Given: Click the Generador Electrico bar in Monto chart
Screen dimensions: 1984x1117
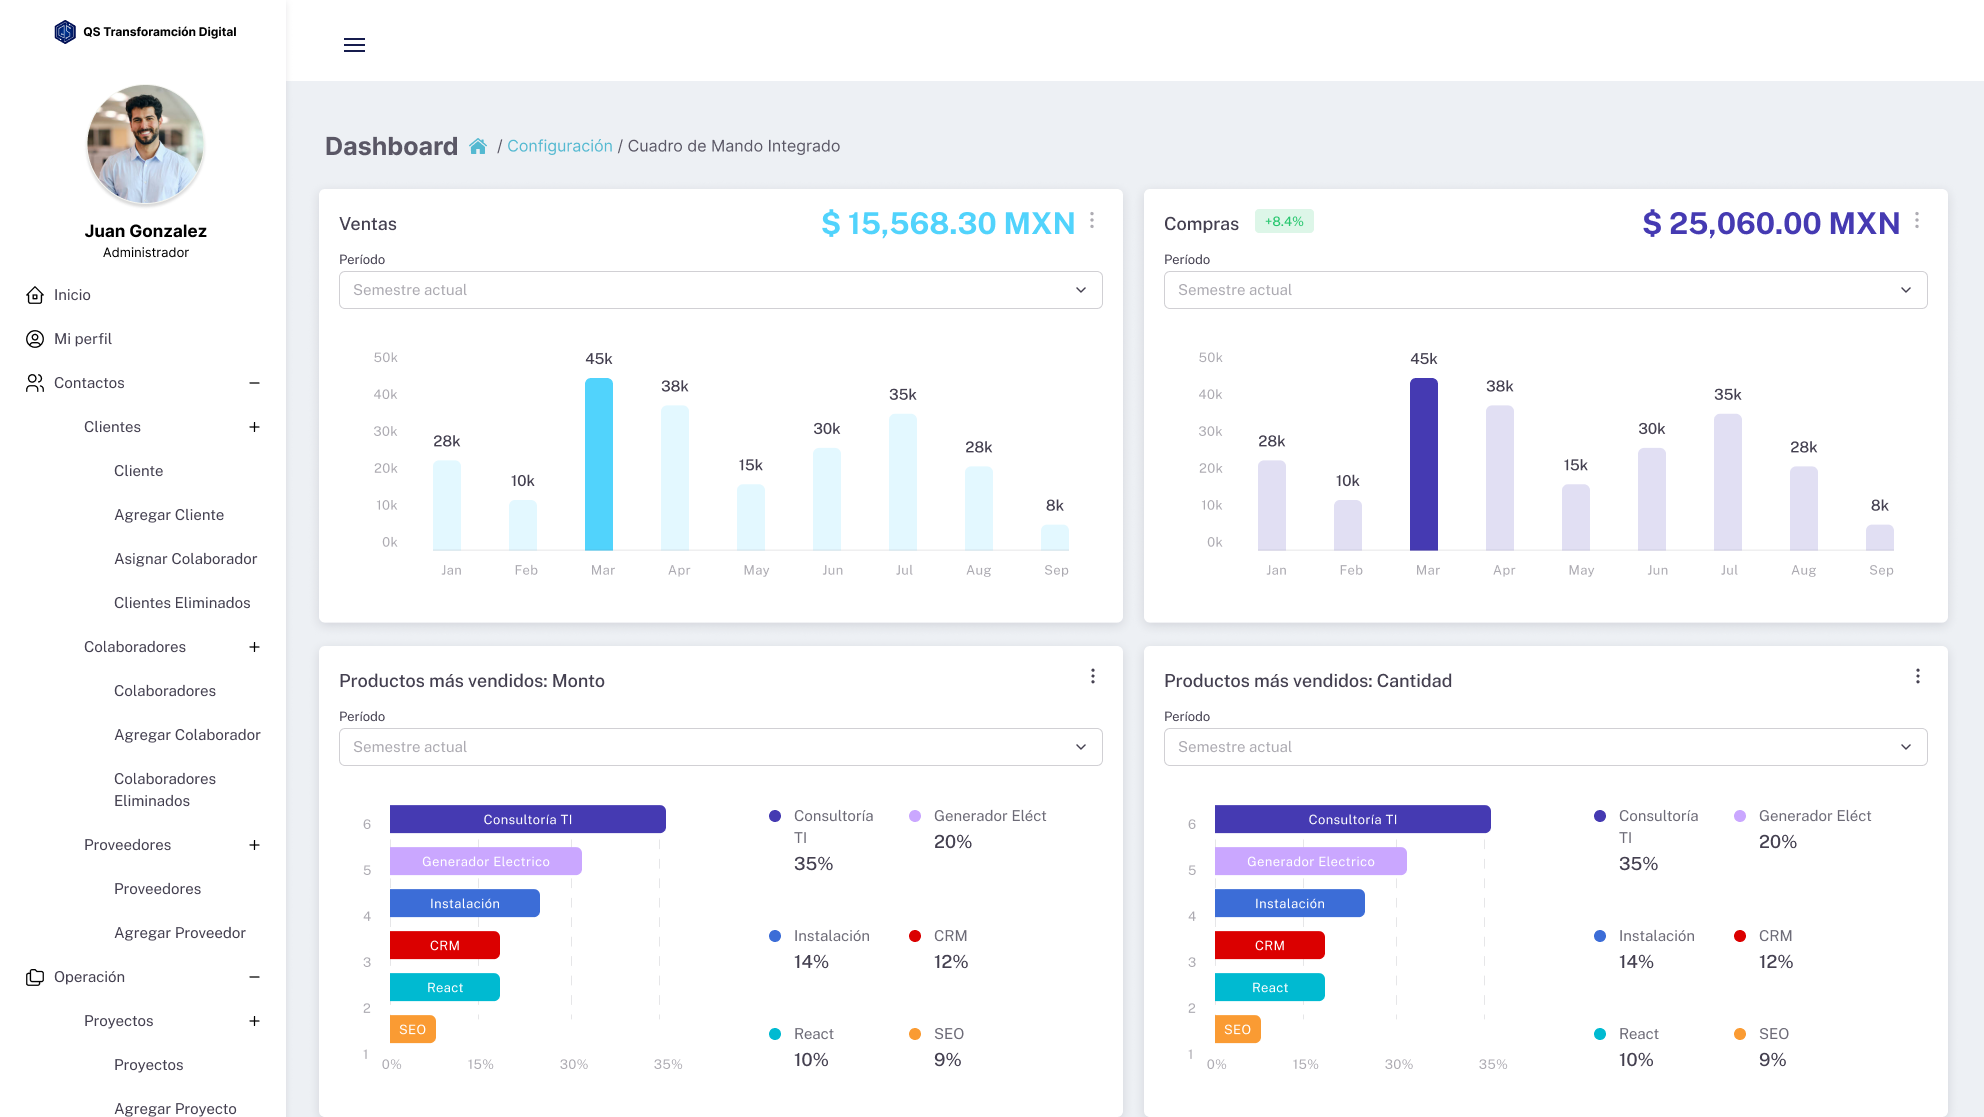Looking at the screenshot, I should pos(486,861).
